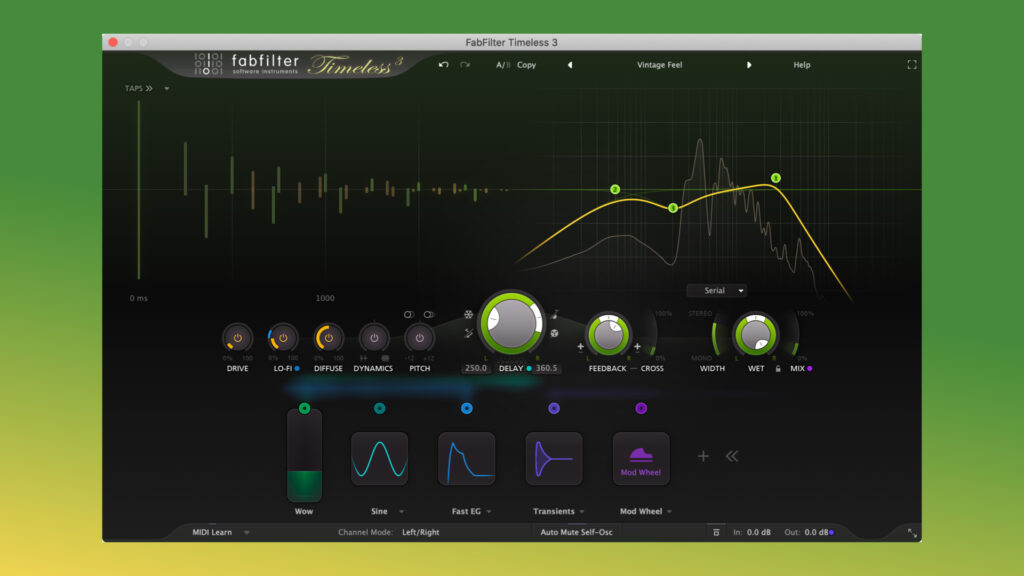Viewport: 1024px width, 576px height.
Task: Add a new modulation source with plus icon
Action: click(x=703, y=456)
